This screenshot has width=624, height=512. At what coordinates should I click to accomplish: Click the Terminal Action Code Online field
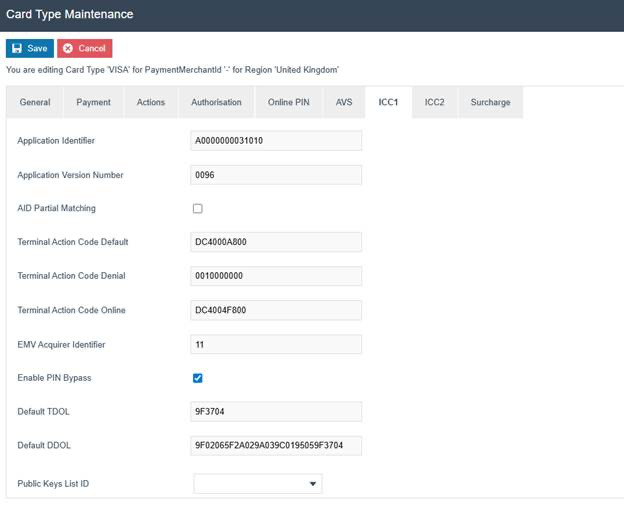(x=275, y=310)
